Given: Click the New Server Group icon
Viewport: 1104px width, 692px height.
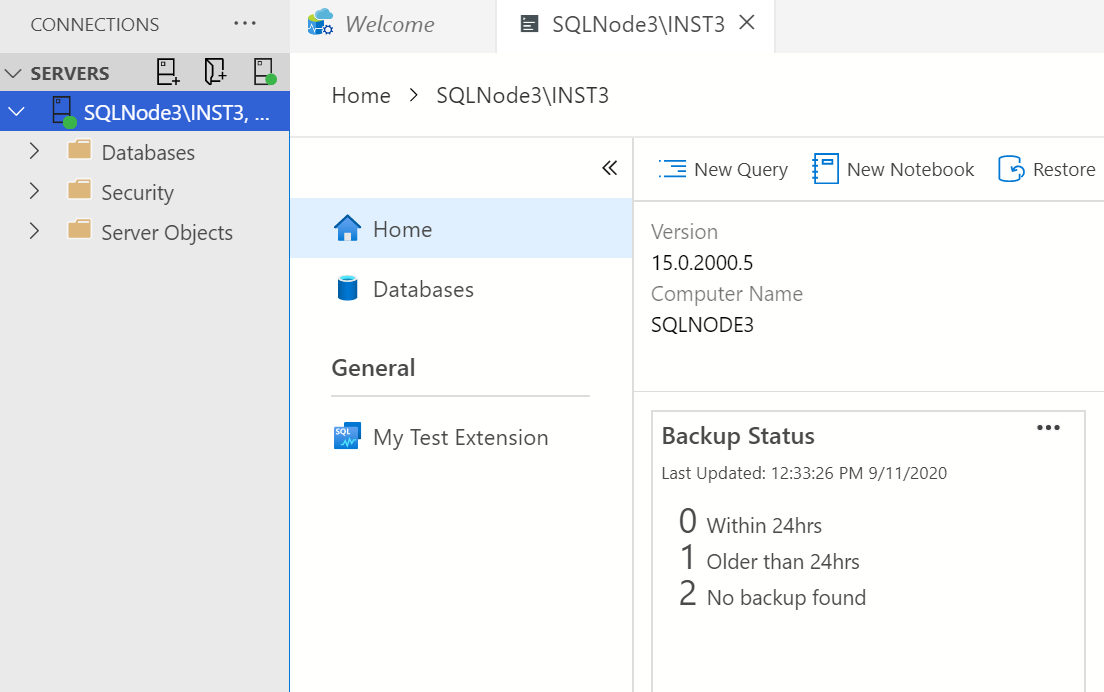Looking at the screenshot, I should (215, 73).
